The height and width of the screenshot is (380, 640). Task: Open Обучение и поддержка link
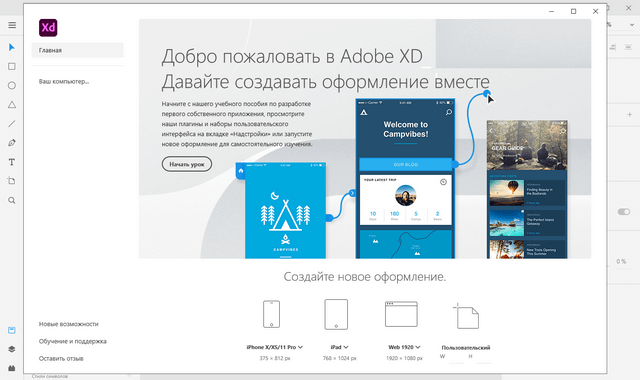[x=73, y=341]
